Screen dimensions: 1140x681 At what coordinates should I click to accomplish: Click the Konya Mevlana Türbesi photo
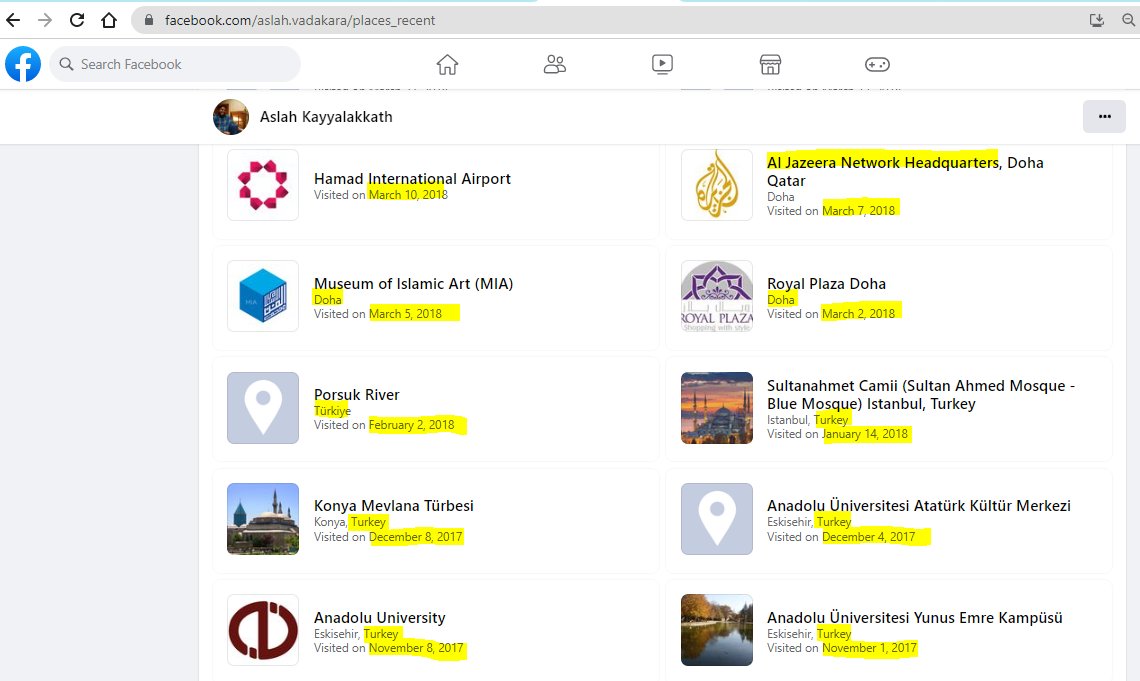pyautogui.click(x=263, y=519)
